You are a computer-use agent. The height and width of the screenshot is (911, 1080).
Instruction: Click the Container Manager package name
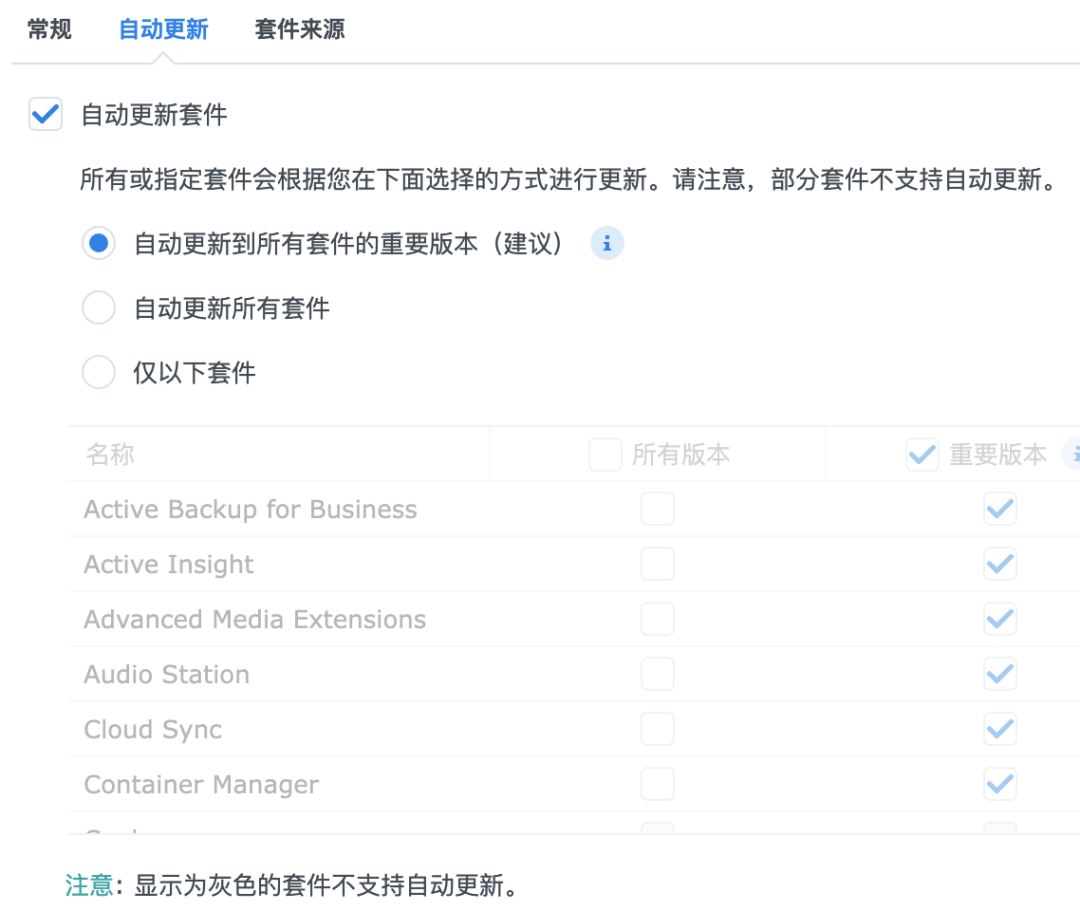(201, 784)
